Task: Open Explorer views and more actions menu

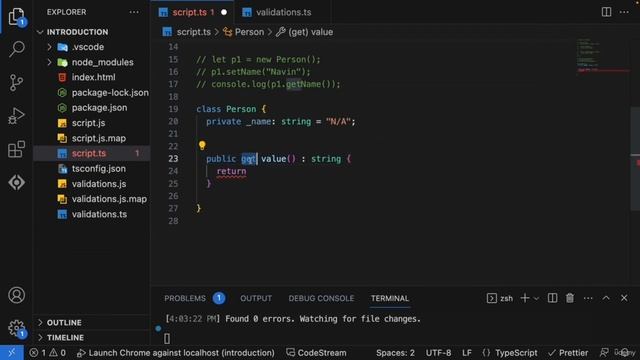Action: coord(134,12)
